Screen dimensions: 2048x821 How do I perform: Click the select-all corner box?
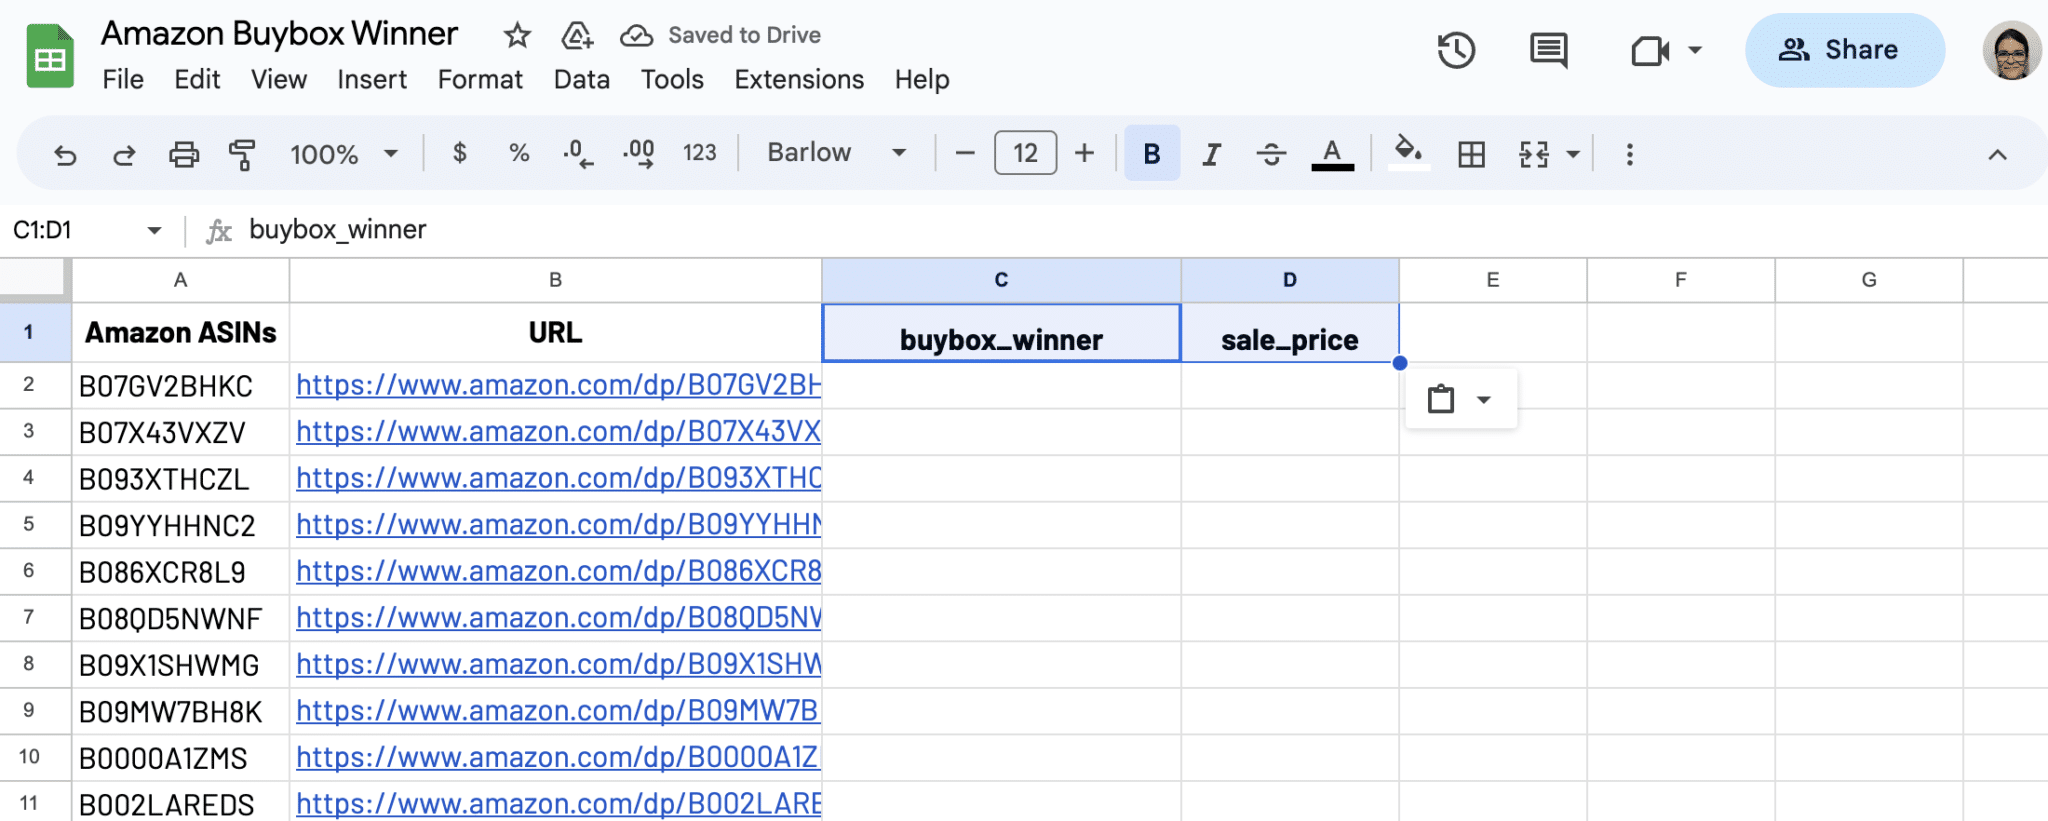[35, 280]
